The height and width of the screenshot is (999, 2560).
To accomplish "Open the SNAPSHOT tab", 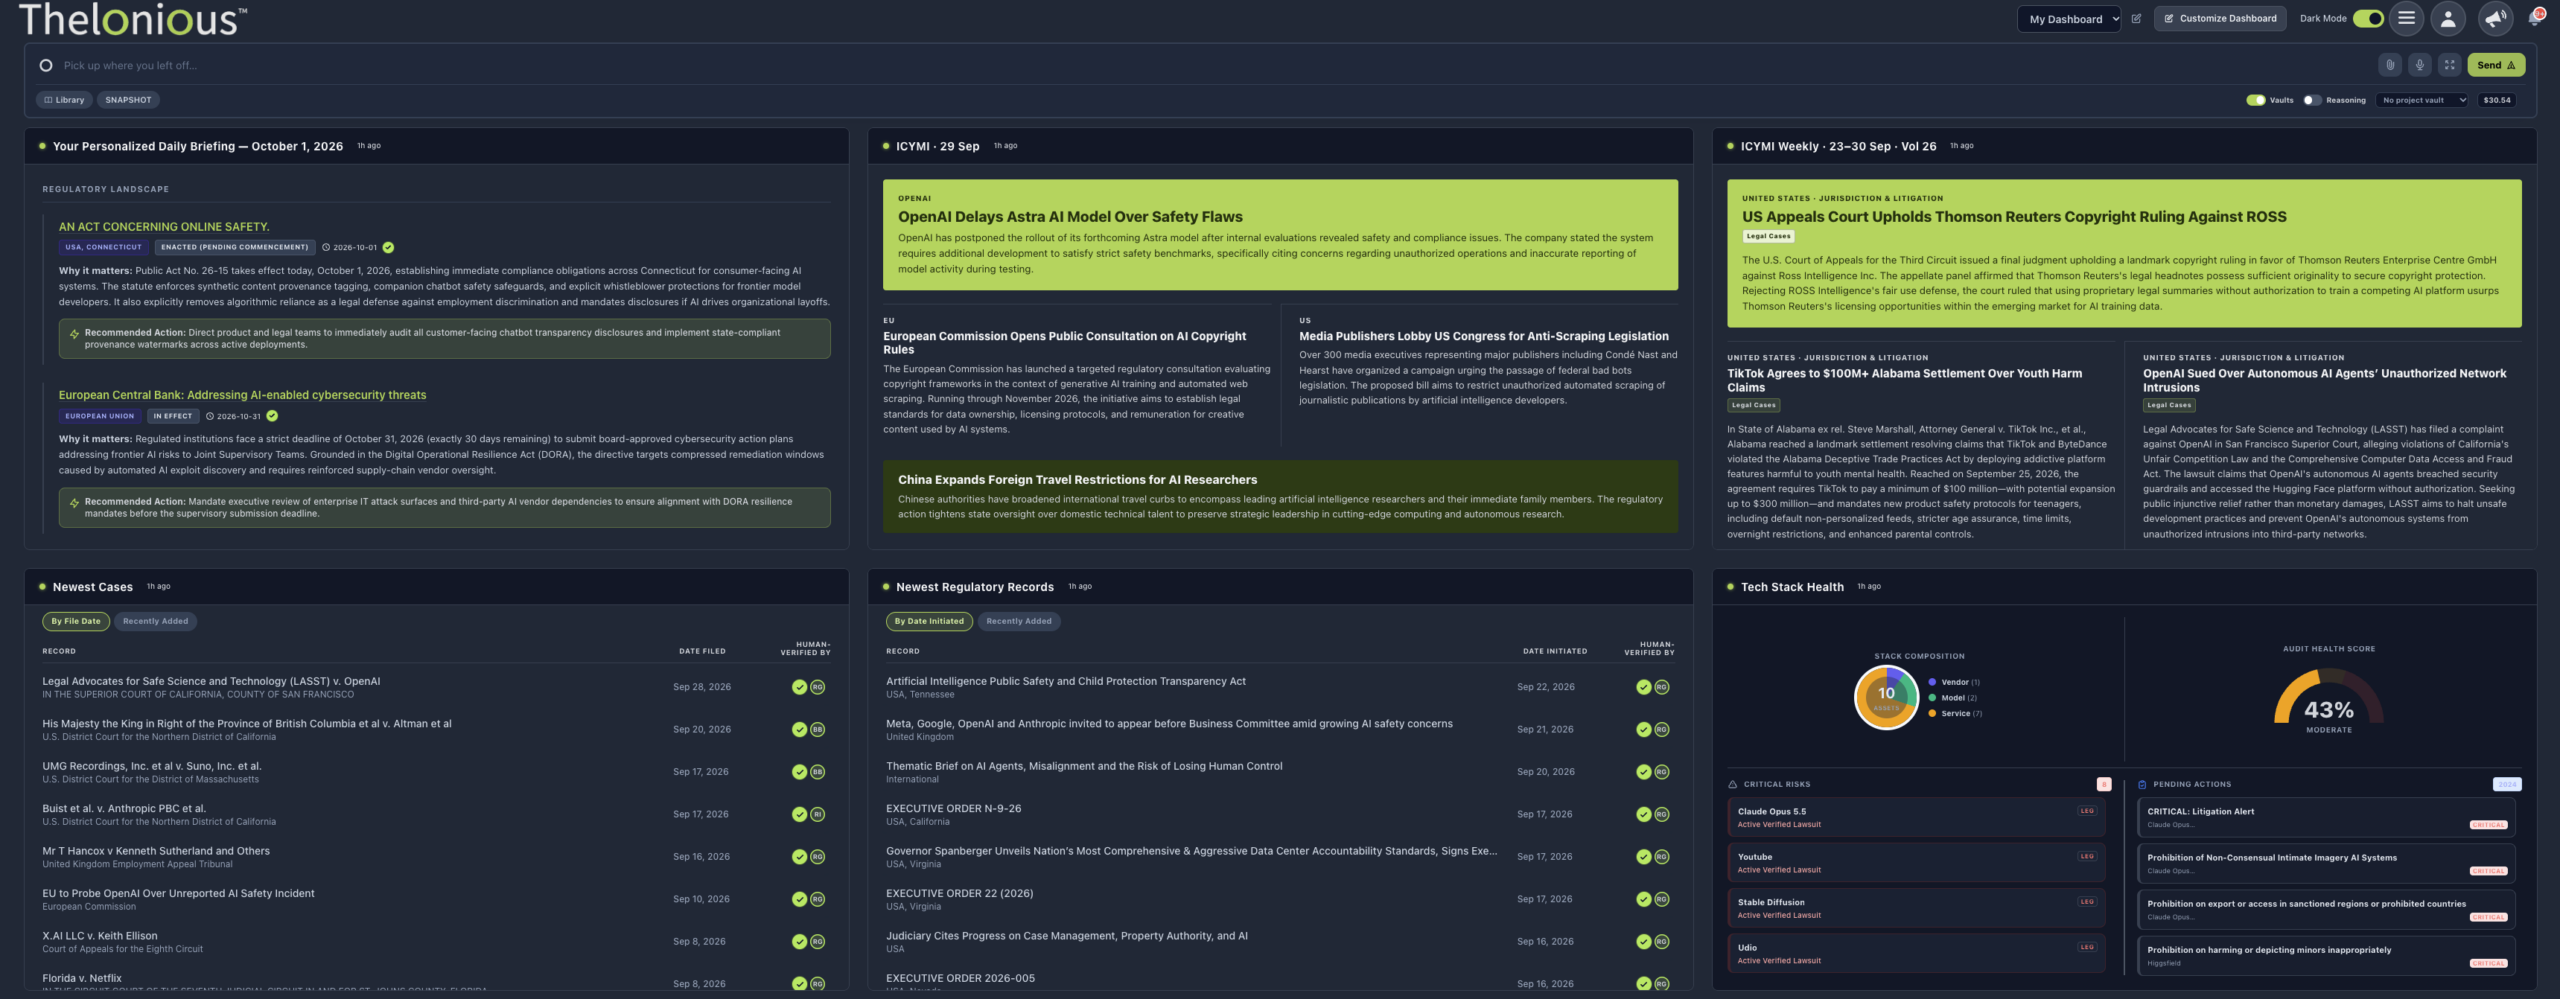I will click(128, 100).
